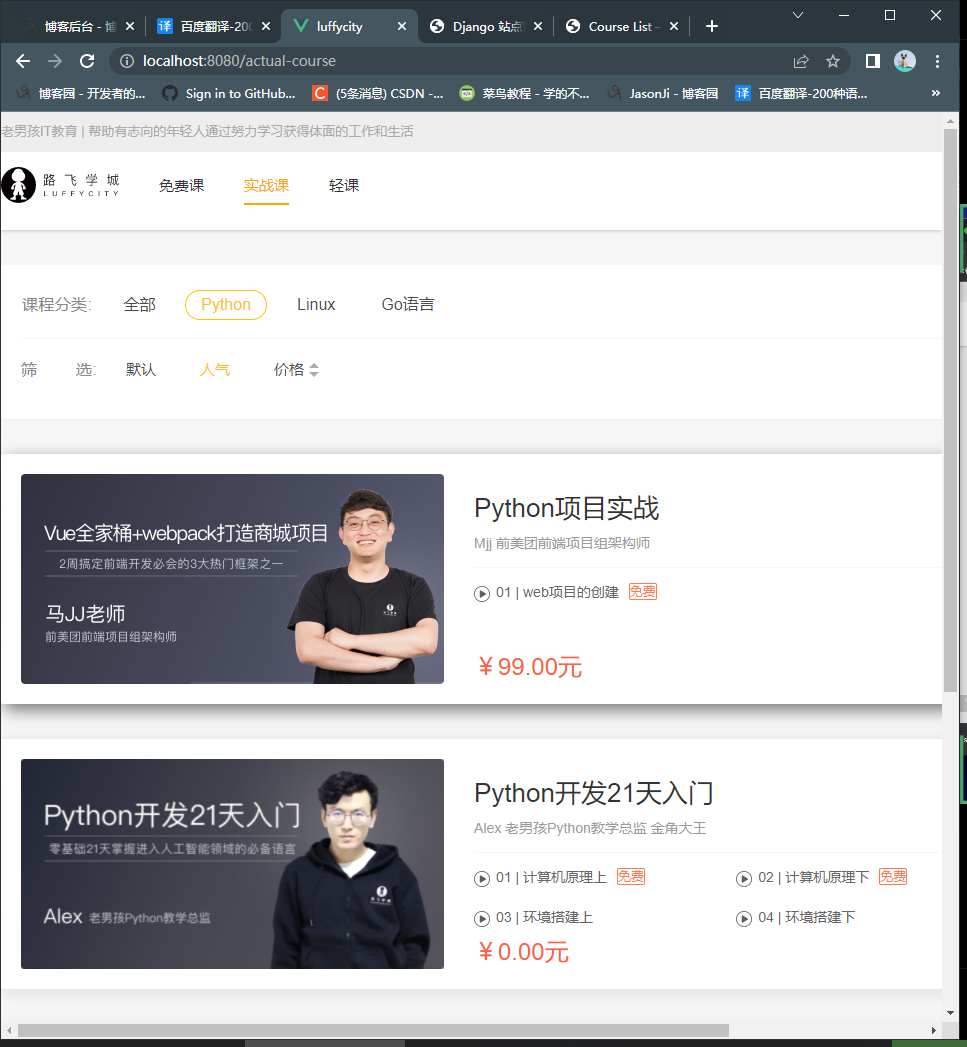Click the ¥99.00元 price
This screenshot has height=1047, width=967.
pyautogui.click(x=530, y=667)
